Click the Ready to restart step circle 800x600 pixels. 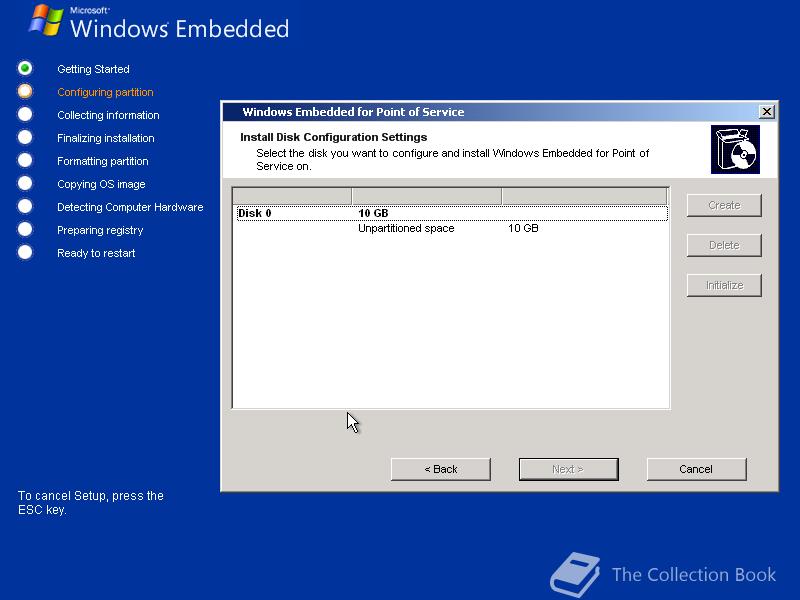(x=25, y=252)
